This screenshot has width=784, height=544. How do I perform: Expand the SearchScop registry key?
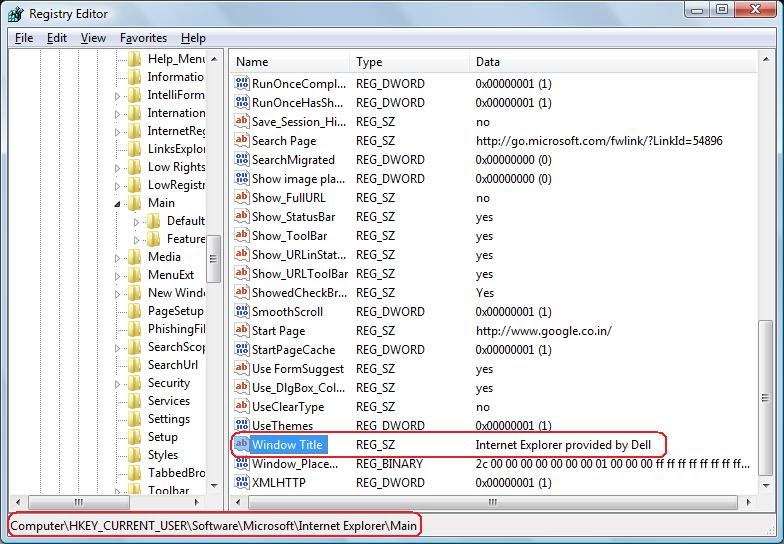[117, 348]
